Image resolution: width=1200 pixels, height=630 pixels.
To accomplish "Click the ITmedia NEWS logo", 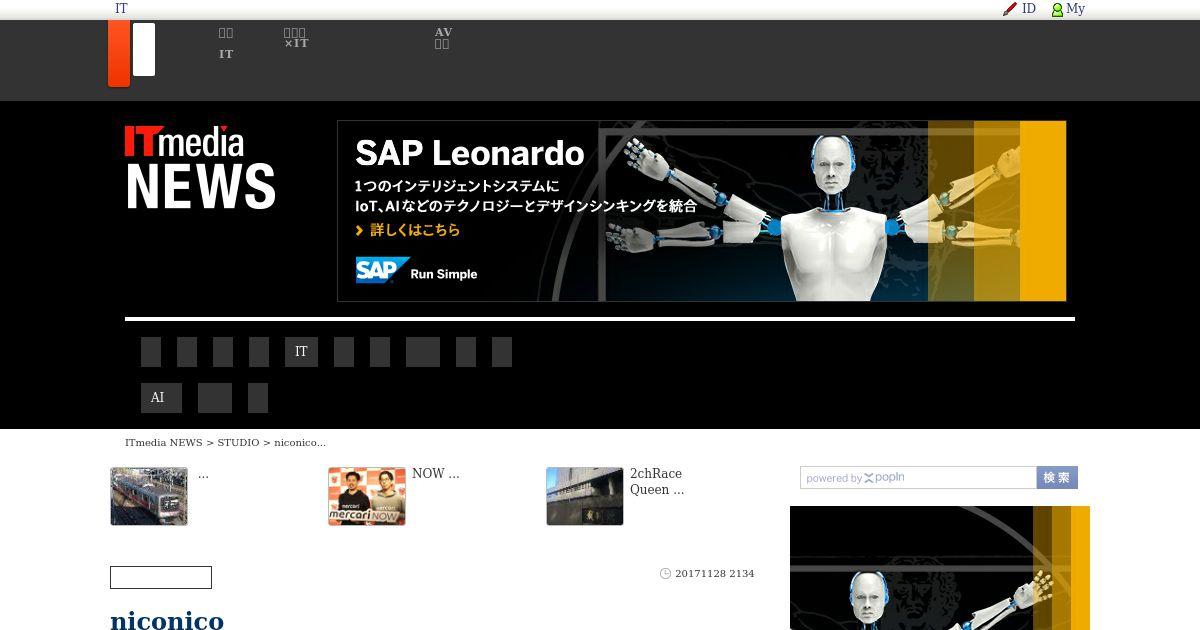I will pos(200,167).
